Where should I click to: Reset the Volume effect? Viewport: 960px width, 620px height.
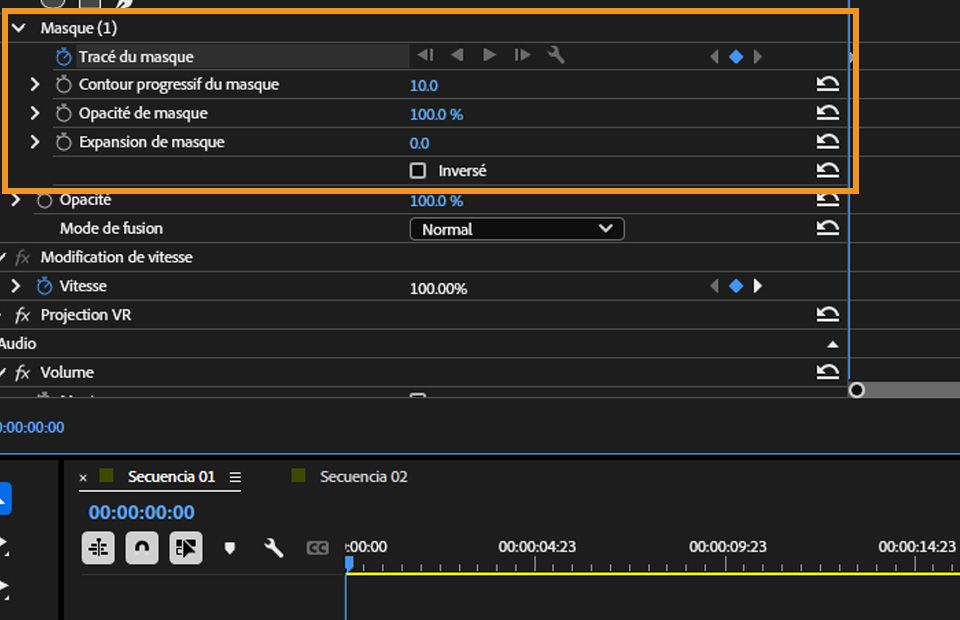(x=828, y=372)
